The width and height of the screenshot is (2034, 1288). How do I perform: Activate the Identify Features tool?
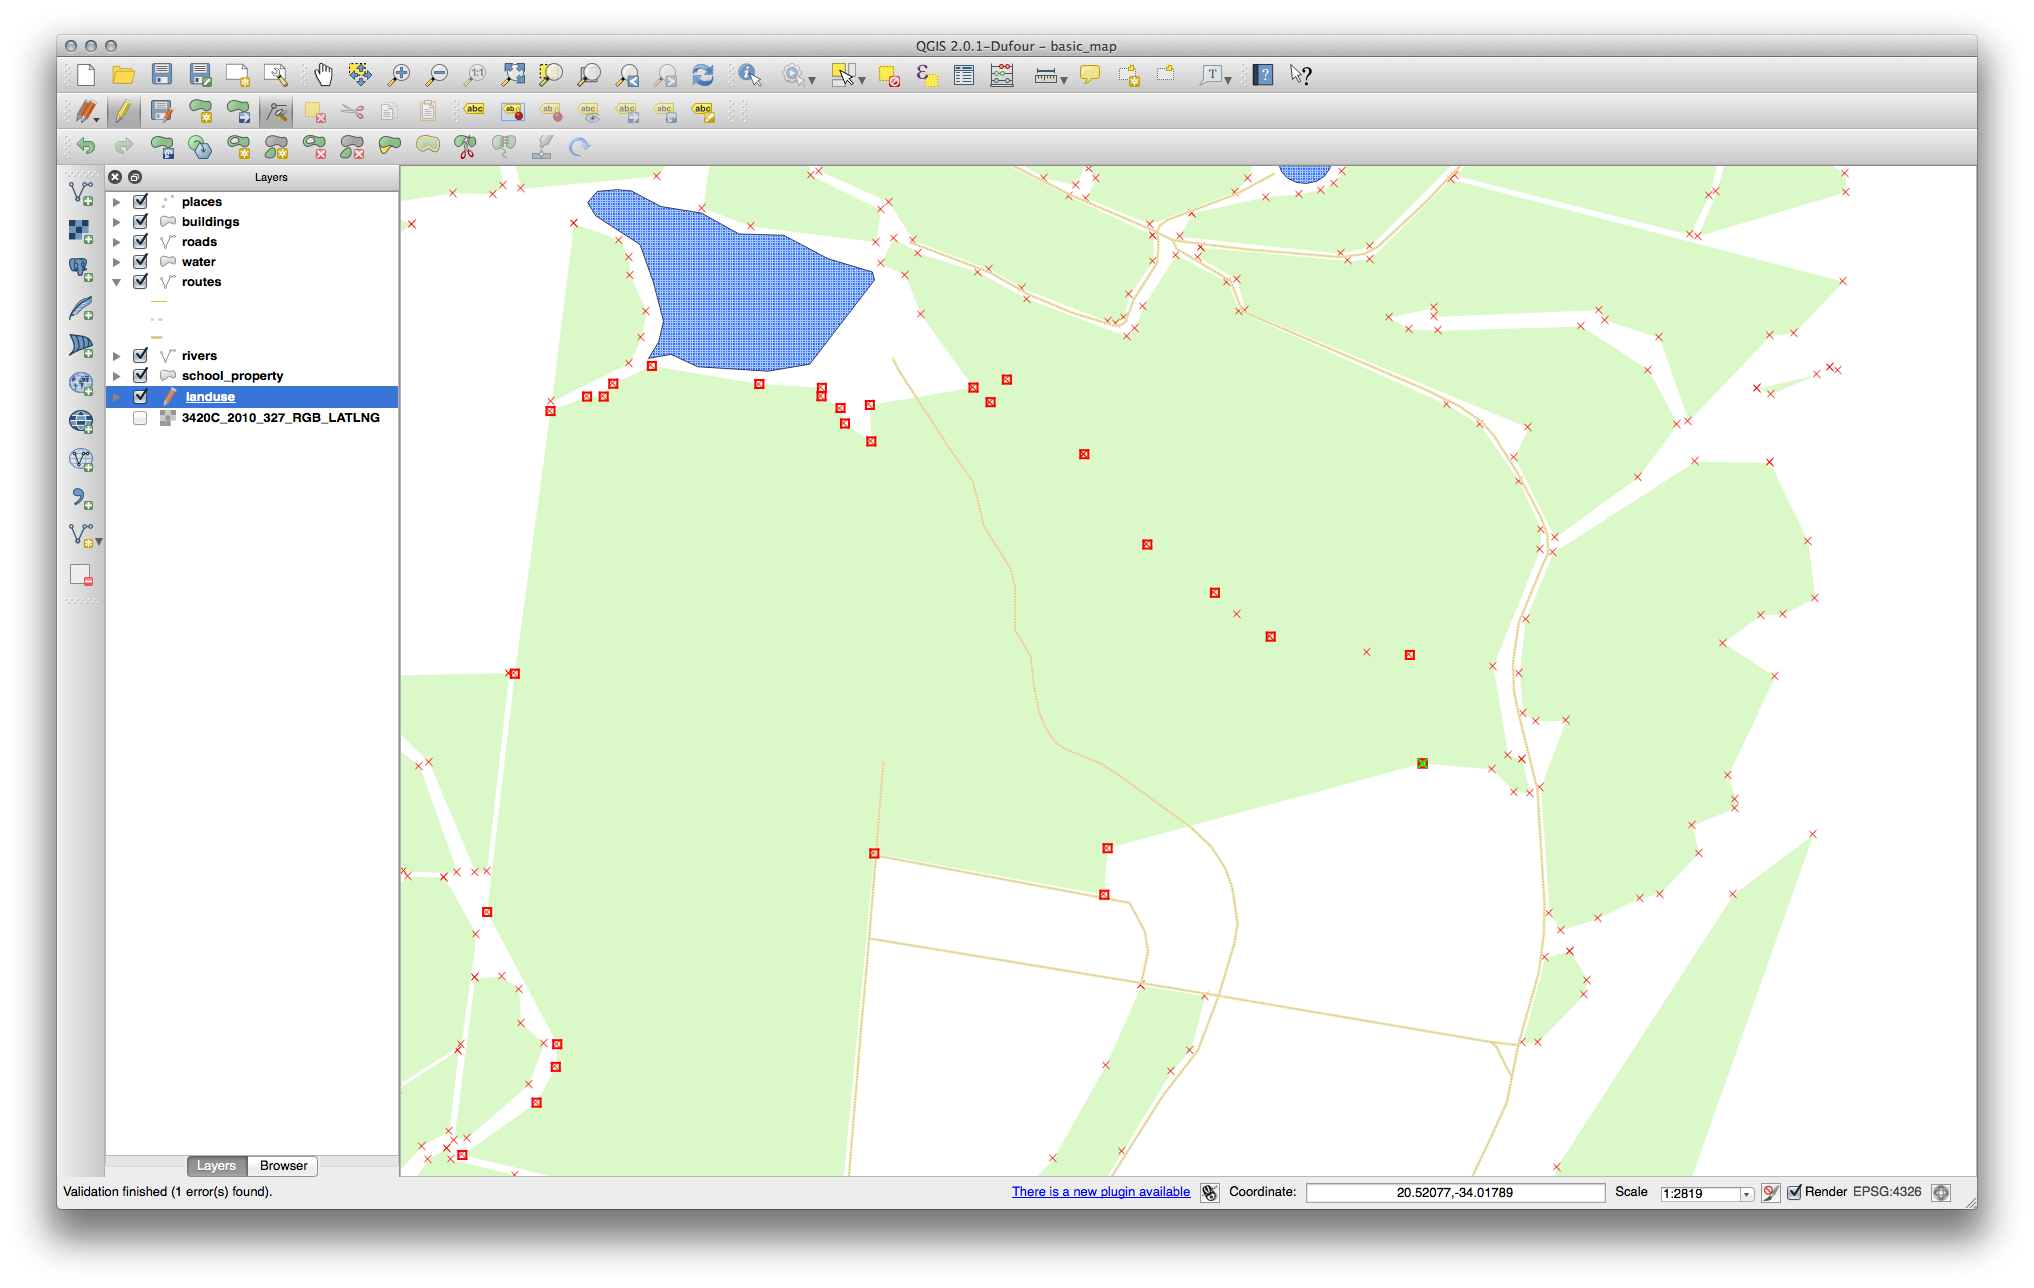(750, 75)
